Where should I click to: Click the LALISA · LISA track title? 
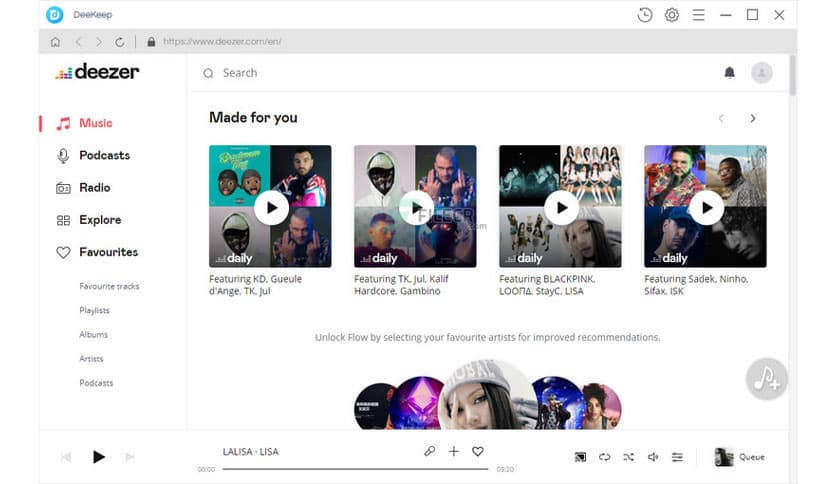click(x=251, y=451)
